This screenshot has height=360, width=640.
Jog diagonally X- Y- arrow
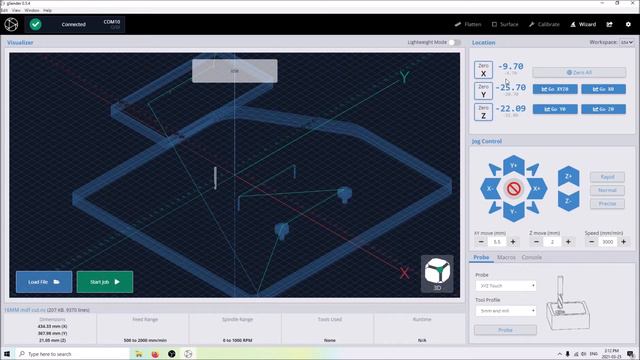pos(495,208)
